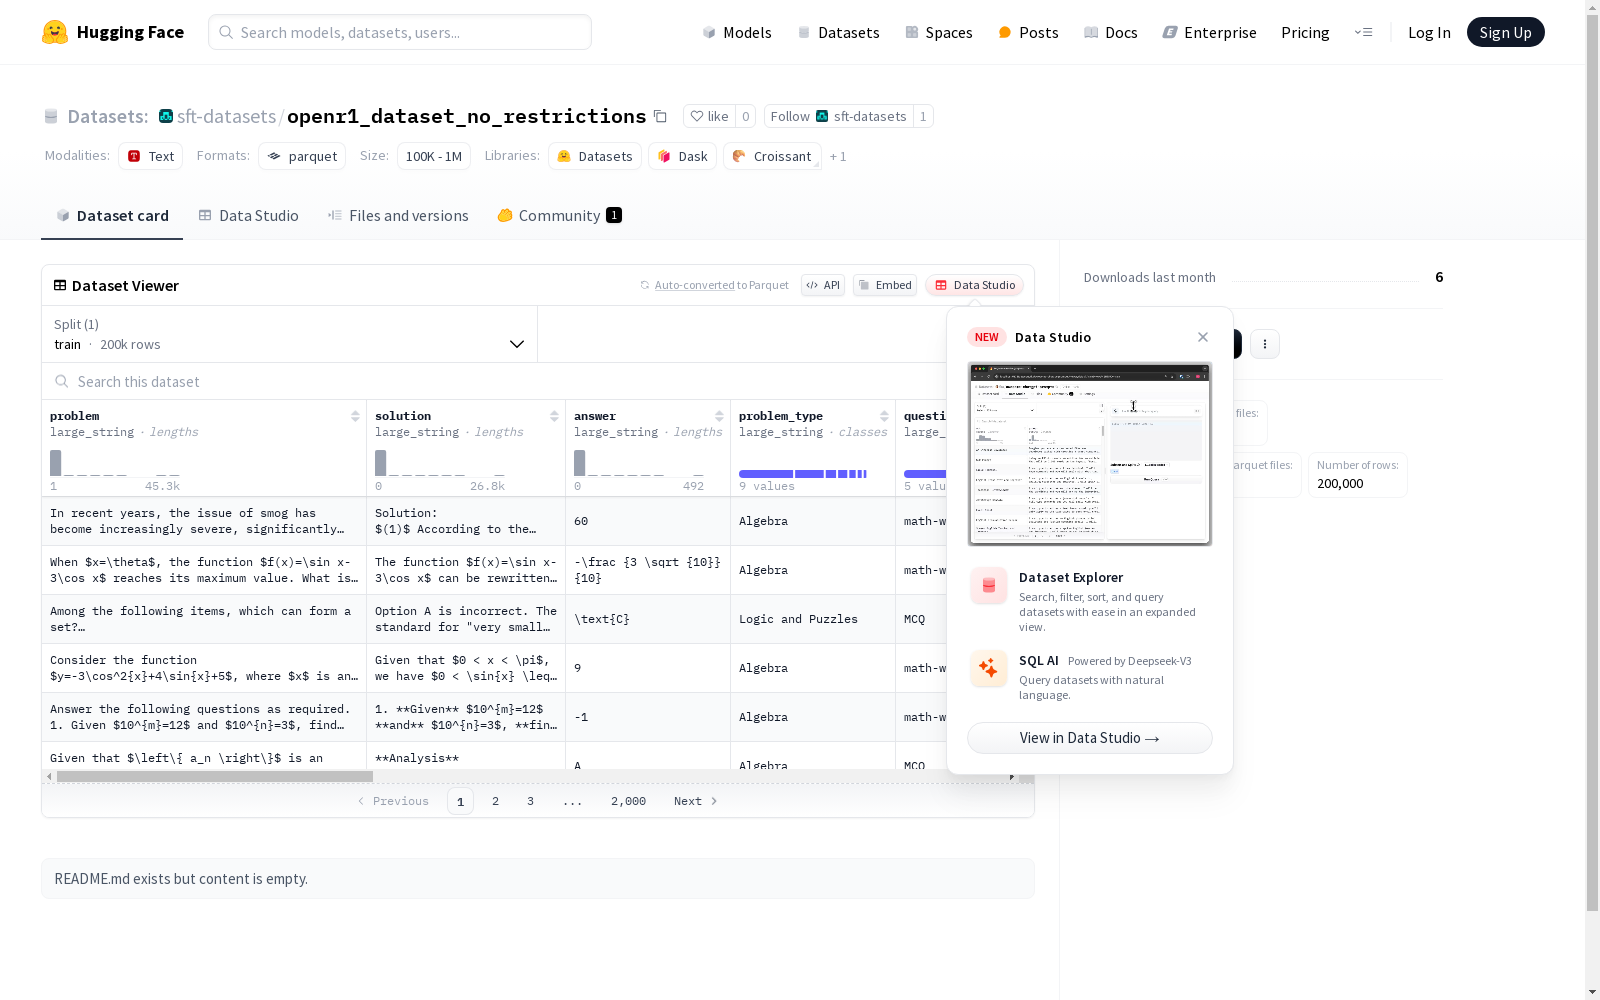Select the Dask library tag
The height and width of the screenshot is (1000, 1600).
(683, 156)
